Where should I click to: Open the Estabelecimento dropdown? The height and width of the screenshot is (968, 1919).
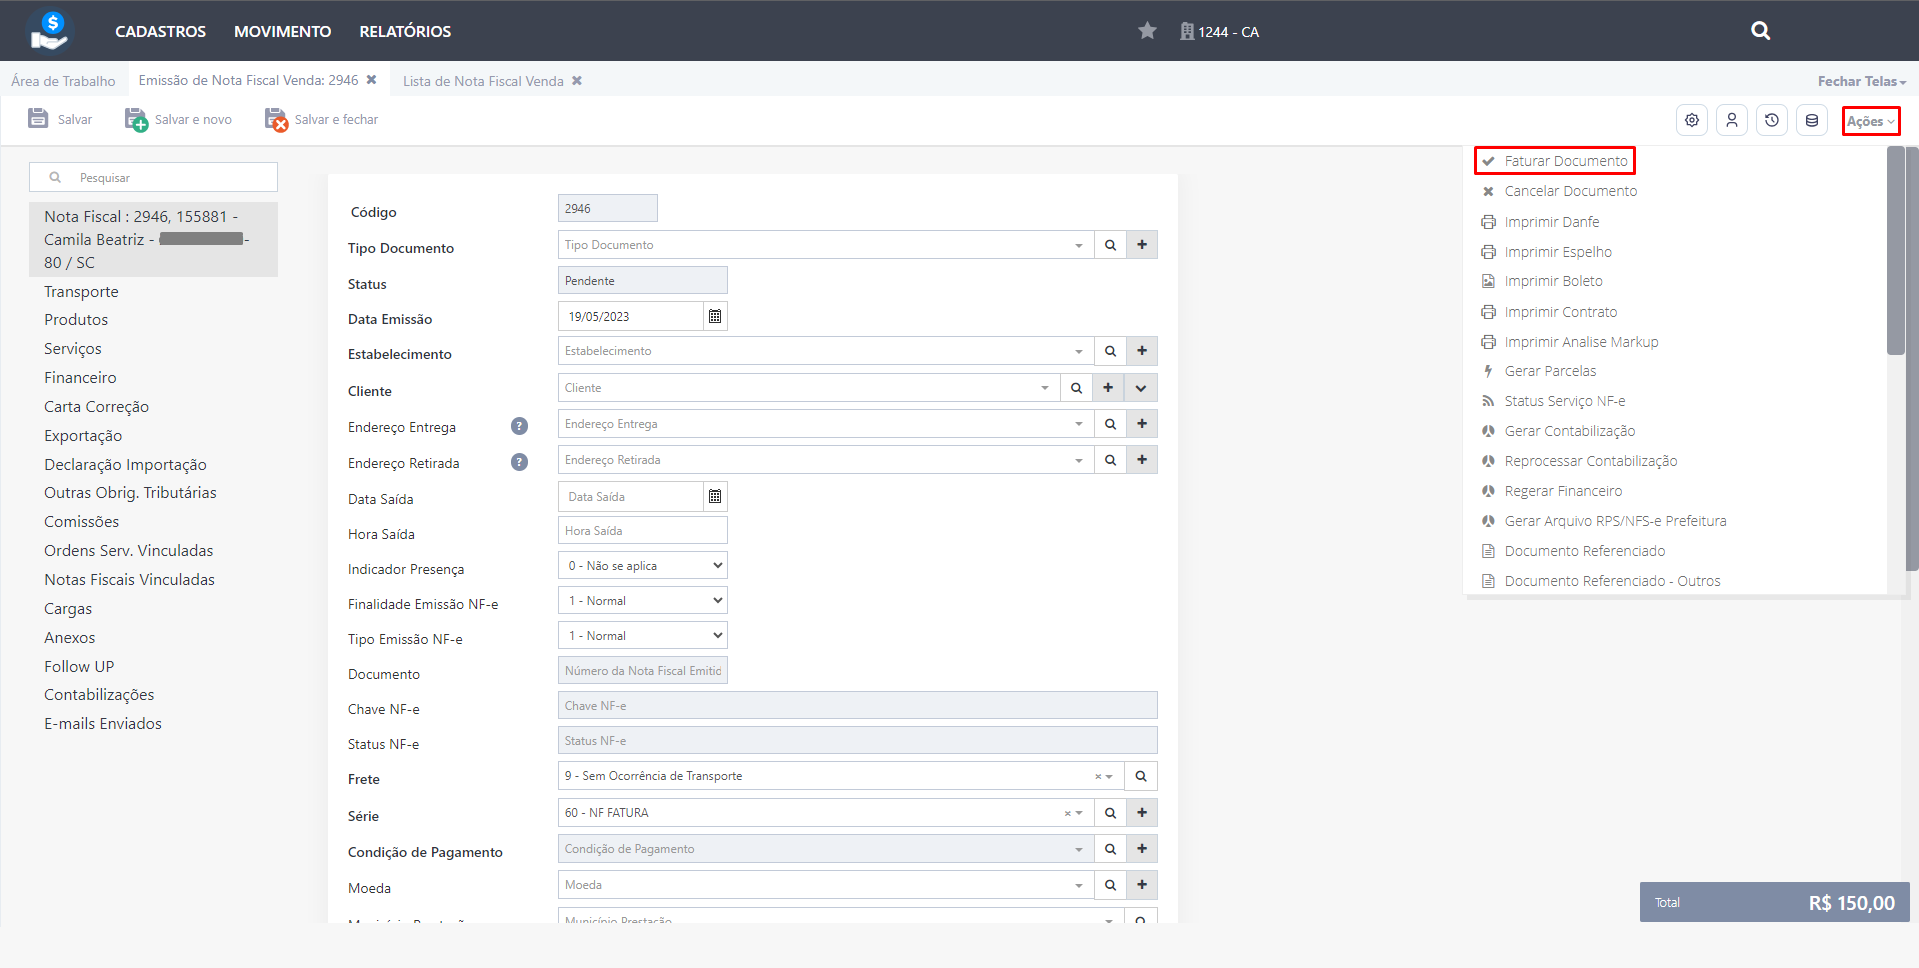point(826,351)
